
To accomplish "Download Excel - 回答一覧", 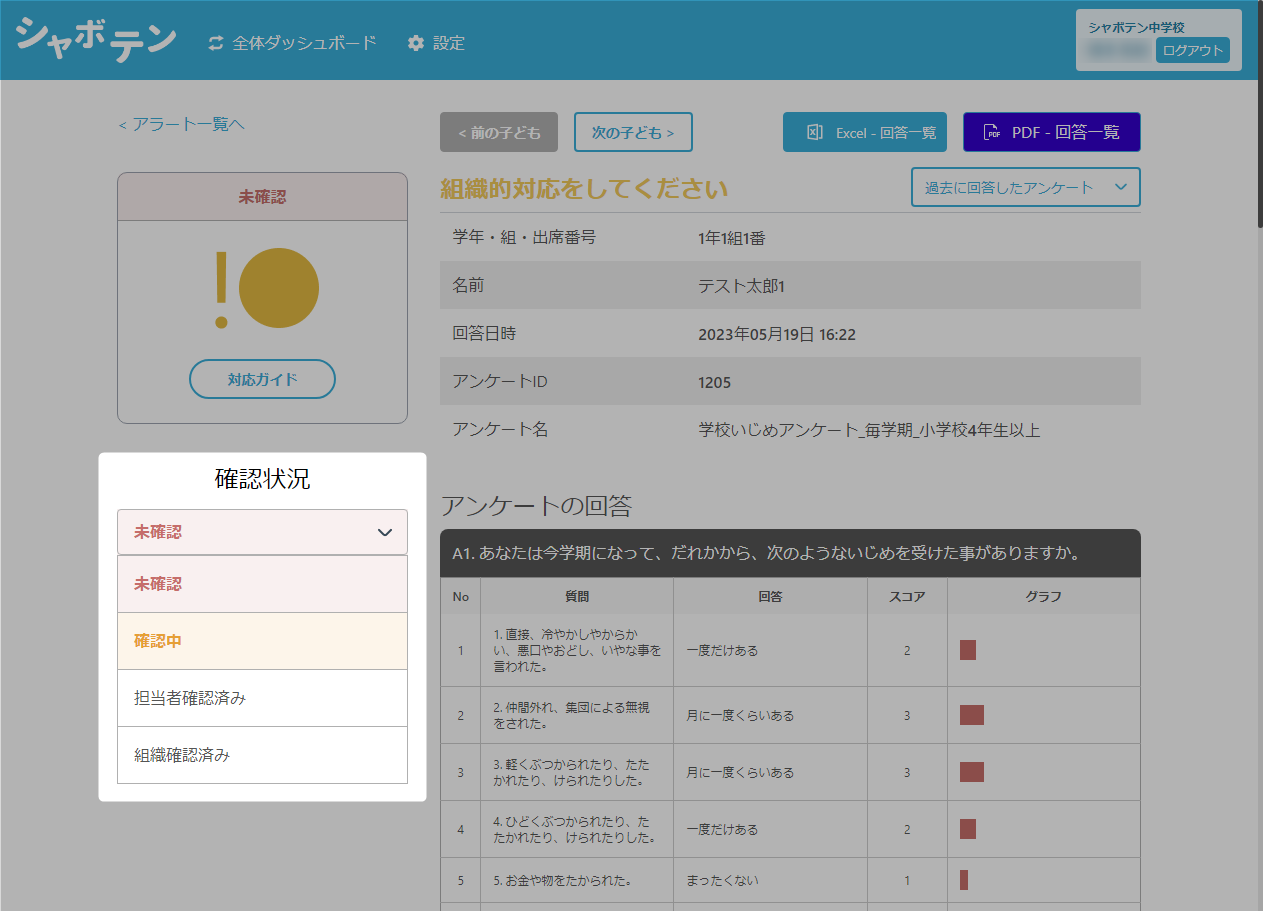I will tap(865, 132).
